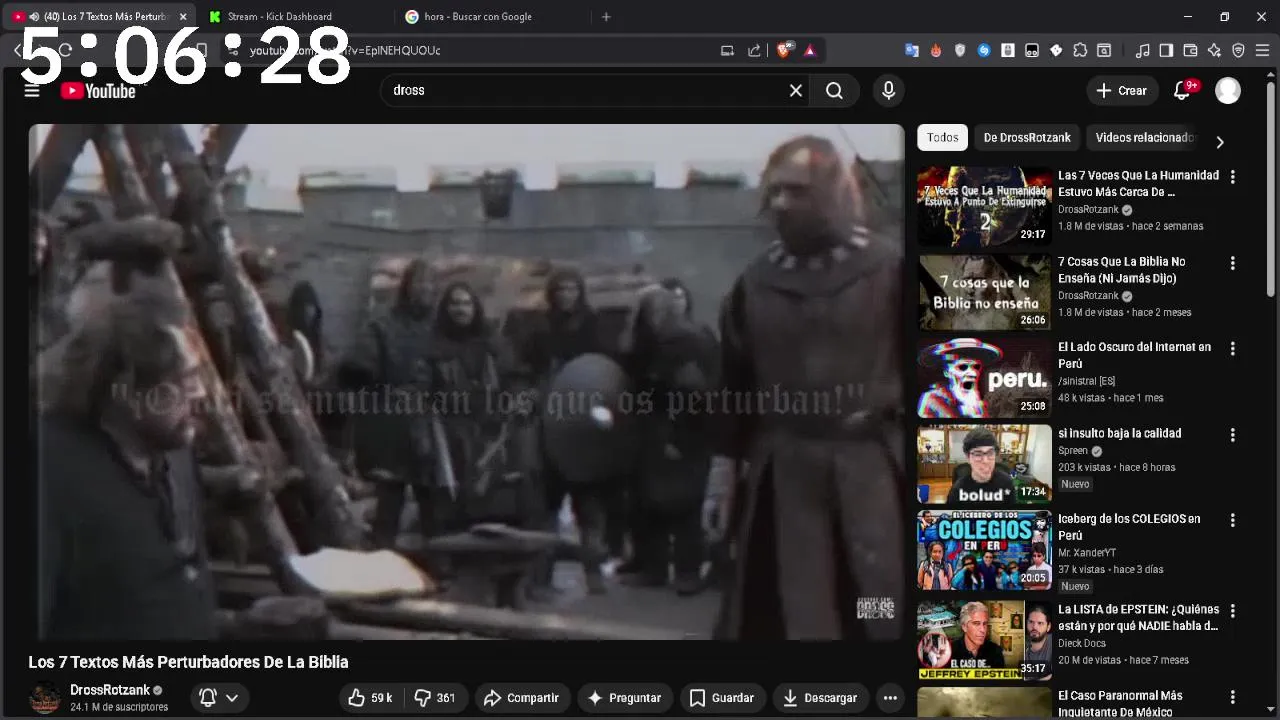Save the video with Guardar

pyautogui.click(x=722, y=698)
